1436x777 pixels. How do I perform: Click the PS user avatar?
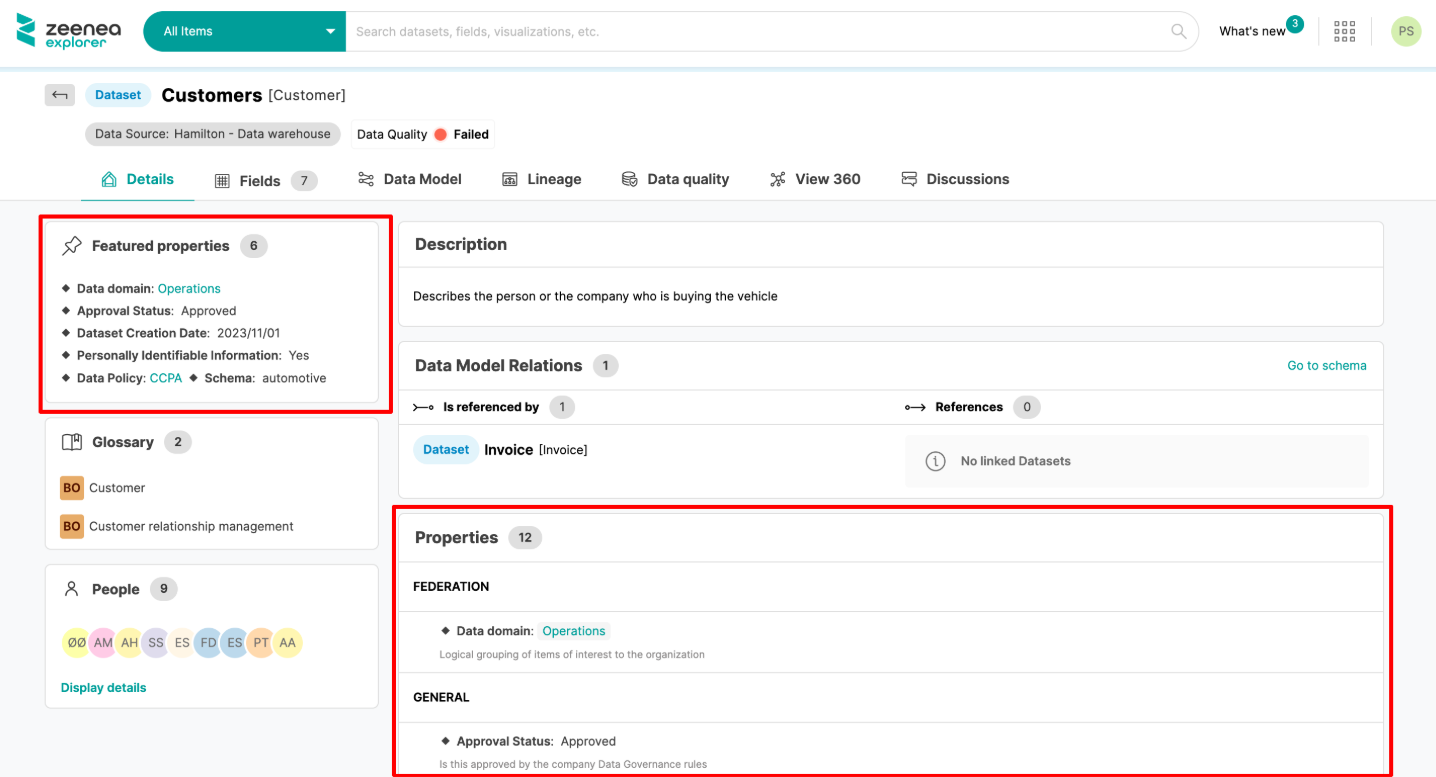pos(1405,31)
